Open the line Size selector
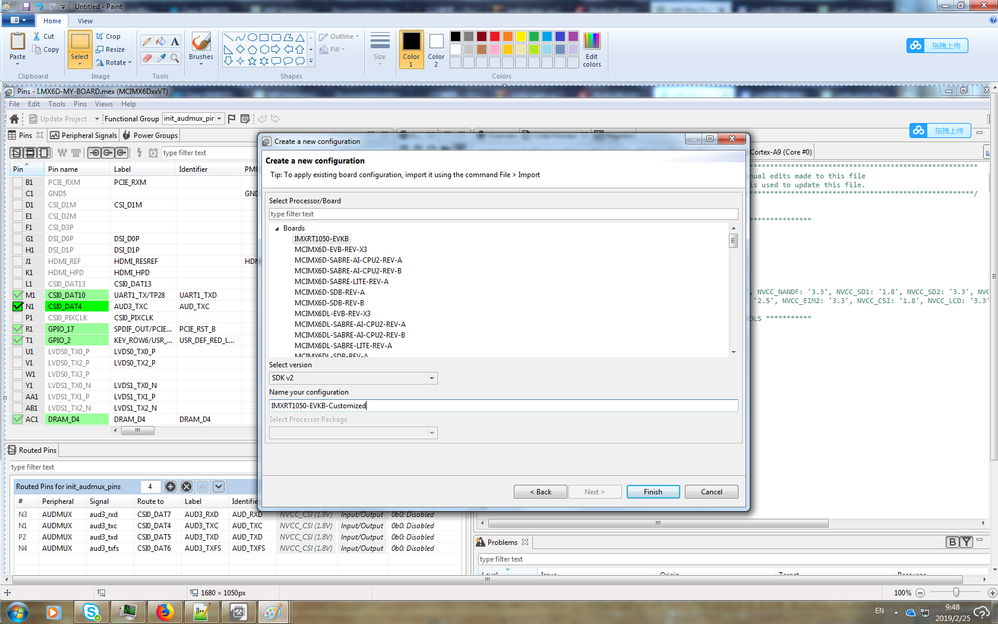 379,48
